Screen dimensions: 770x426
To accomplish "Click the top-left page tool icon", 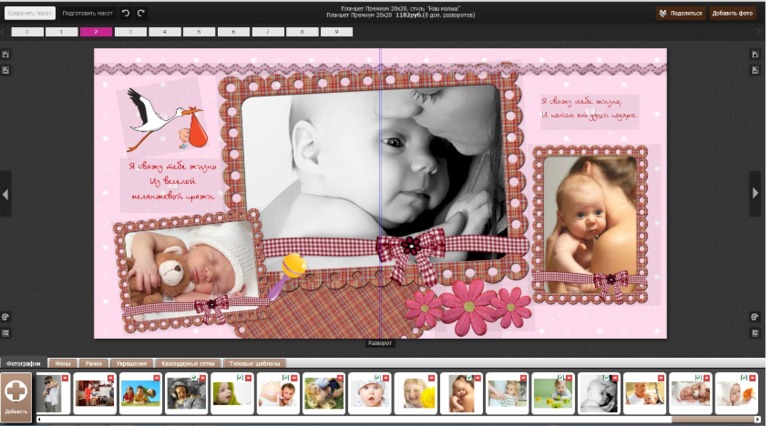I will point(6,54).
